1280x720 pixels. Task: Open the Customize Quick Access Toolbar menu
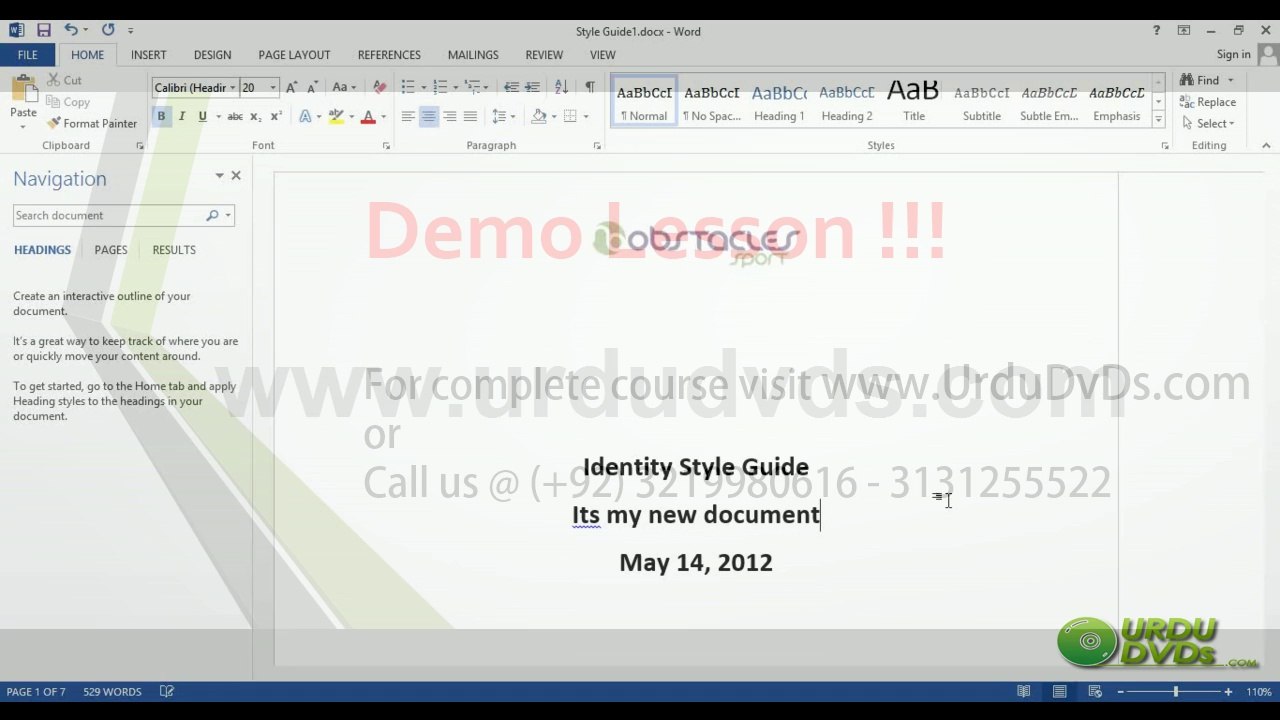(x=131, y=31)
